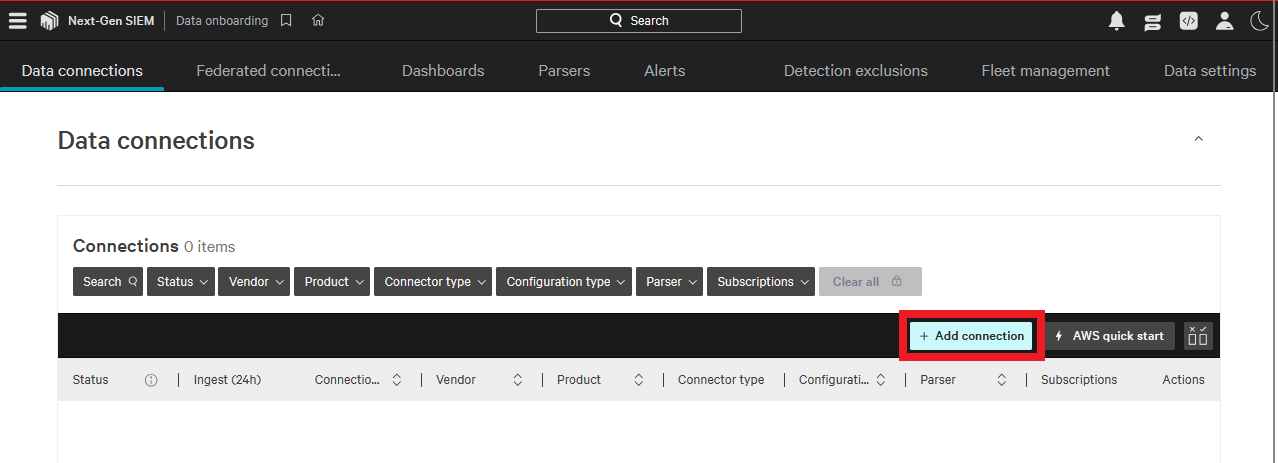Switch to the Data connections tab
The image size is (1278, 463).
pos(82,71)
